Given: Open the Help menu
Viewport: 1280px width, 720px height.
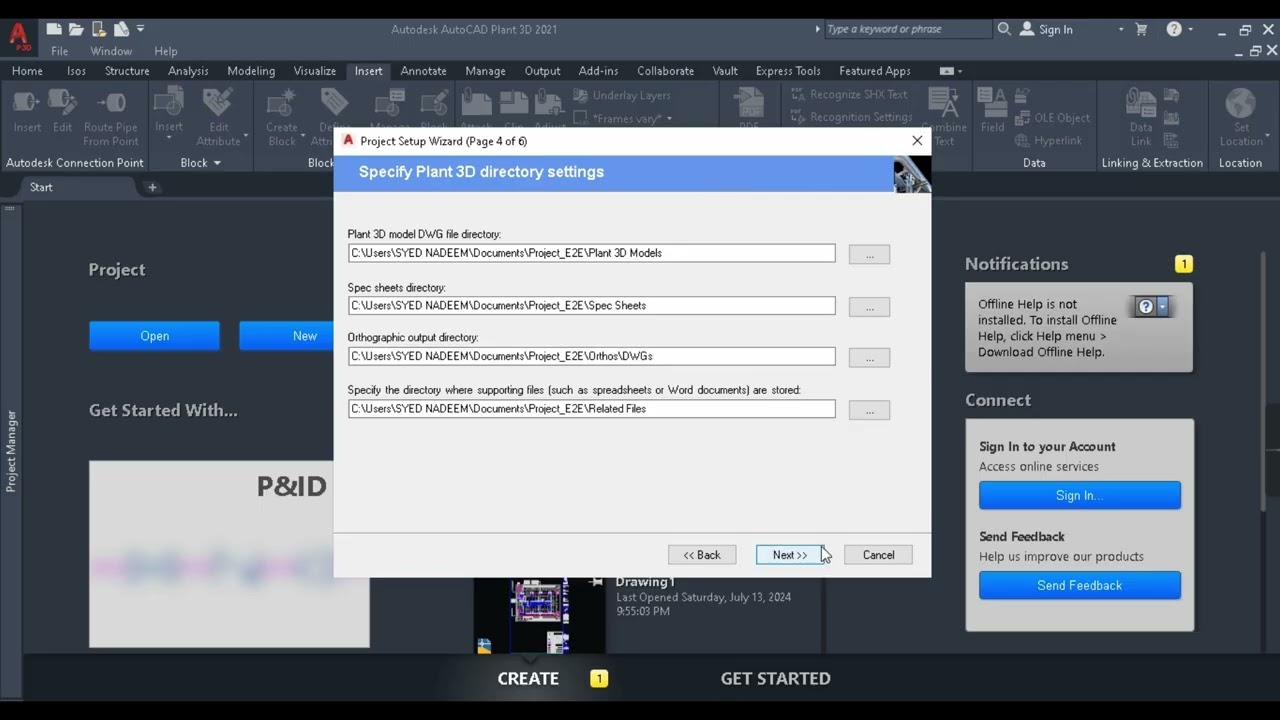Looking at the screenshot, I should 166,51.
